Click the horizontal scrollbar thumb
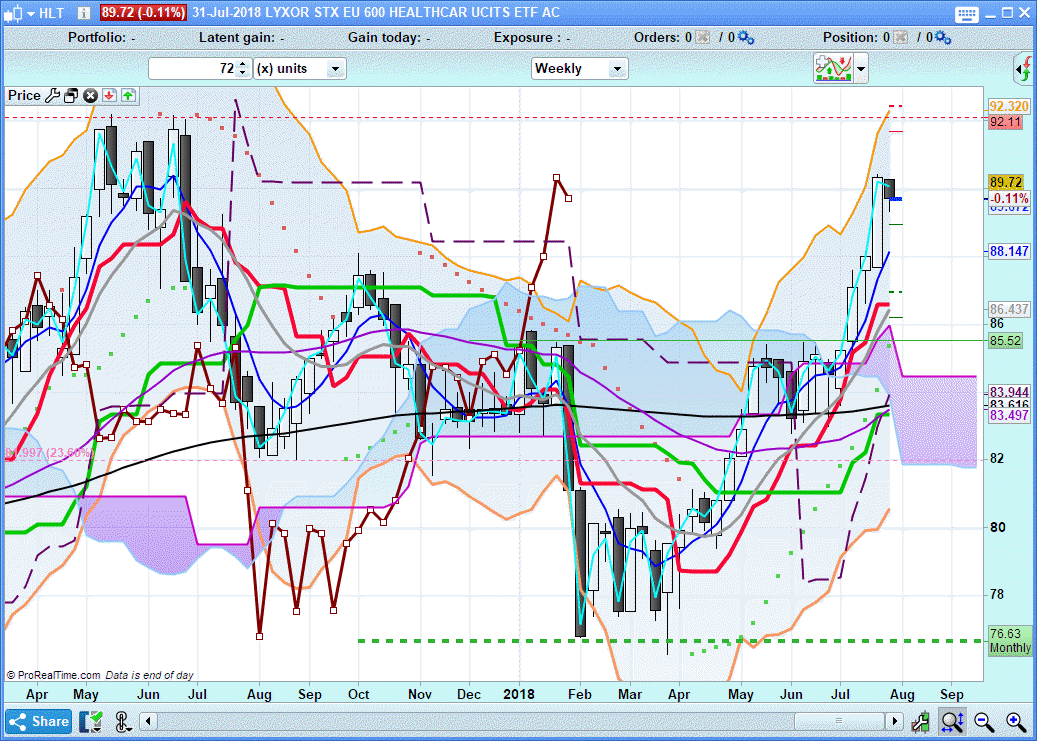Image resolution: width=1037 pixels, height=741 pixels. 839,720
